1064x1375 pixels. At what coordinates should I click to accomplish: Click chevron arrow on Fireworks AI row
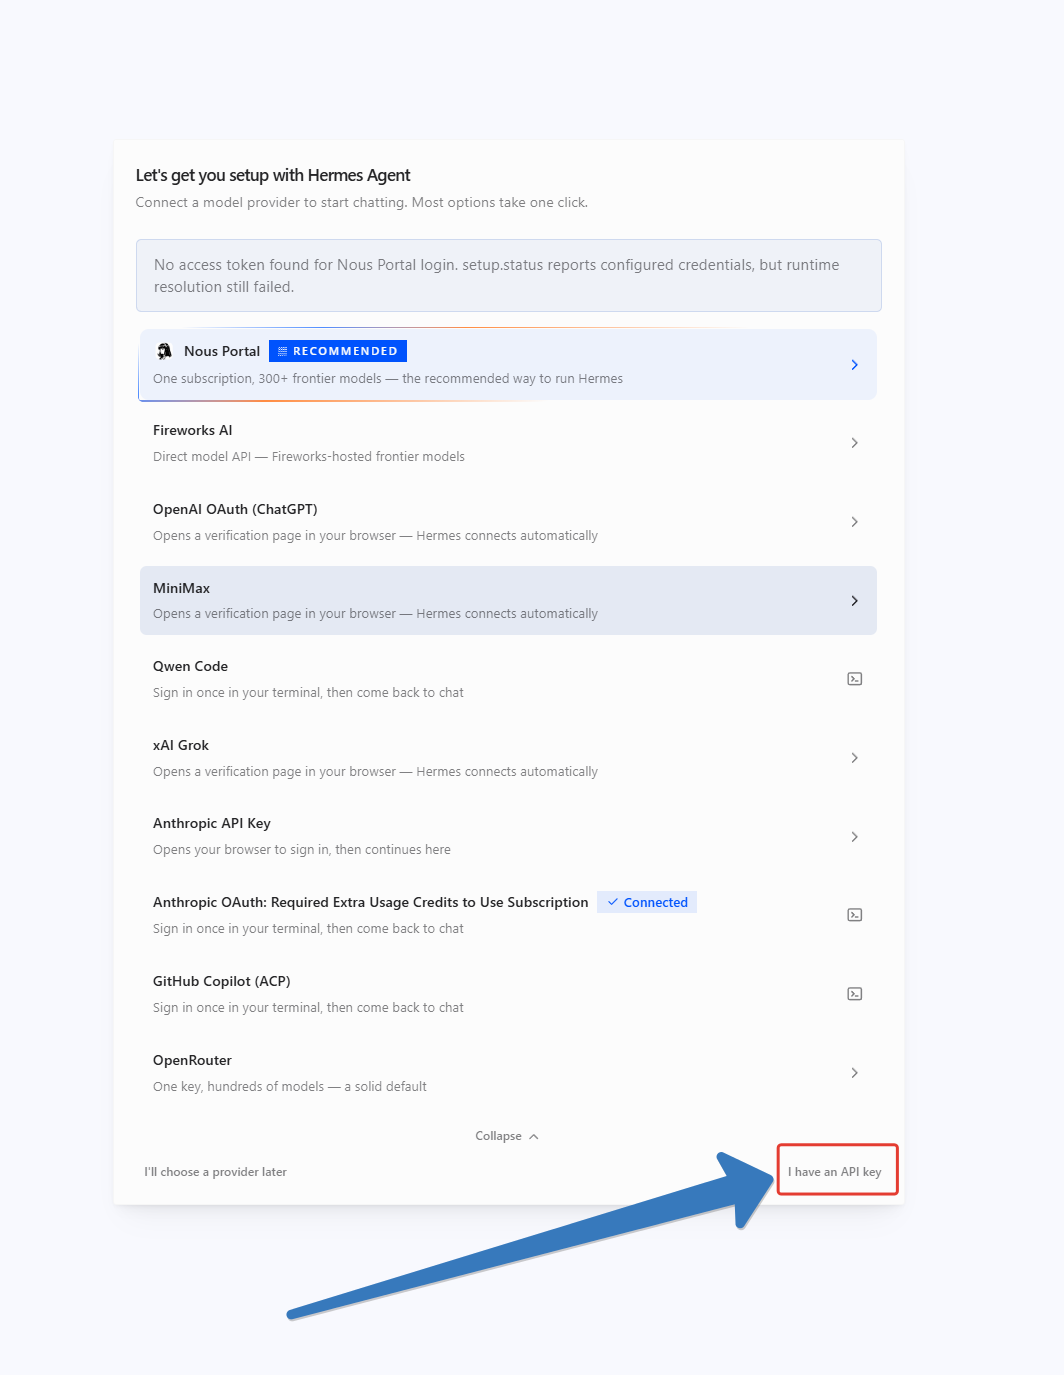coord(854,443)
